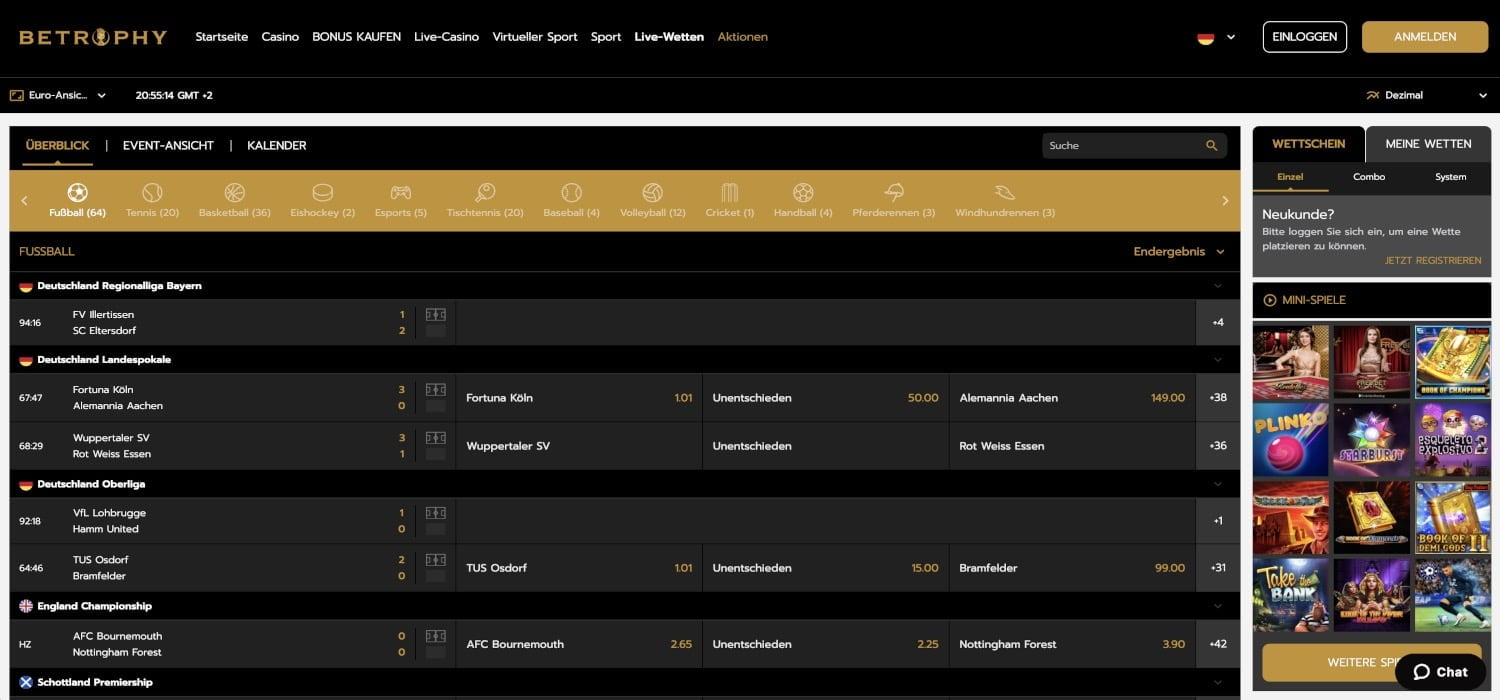Screen dimensions: 1500x700
Task: Bet on Alemannia Aachen at 149.00
Action: pos(1072,398)
